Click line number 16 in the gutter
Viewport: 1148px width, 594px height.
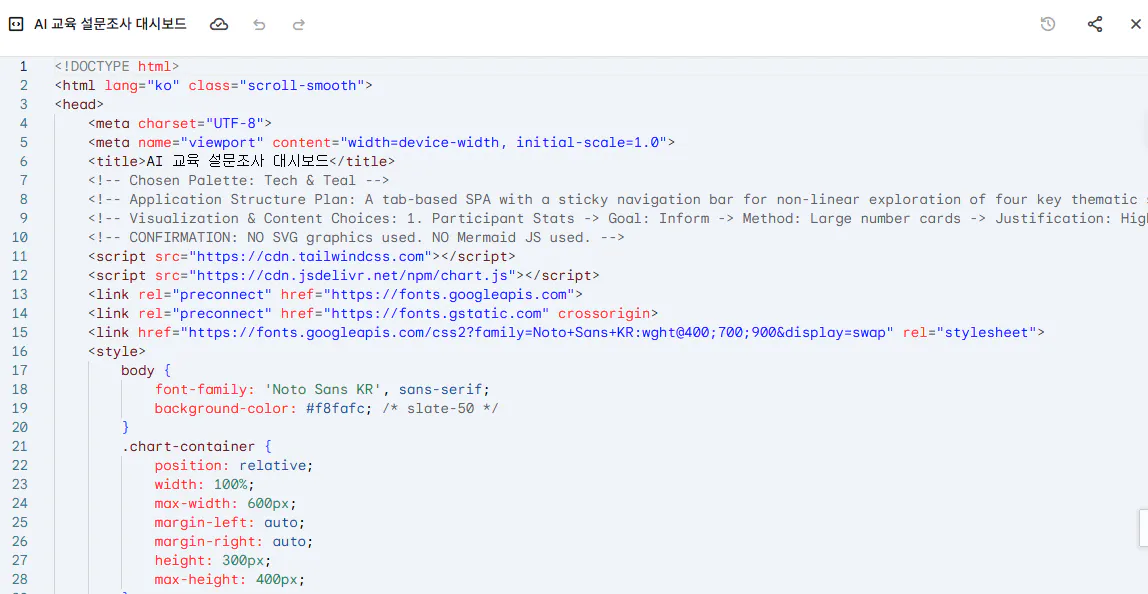coord(20,352)
